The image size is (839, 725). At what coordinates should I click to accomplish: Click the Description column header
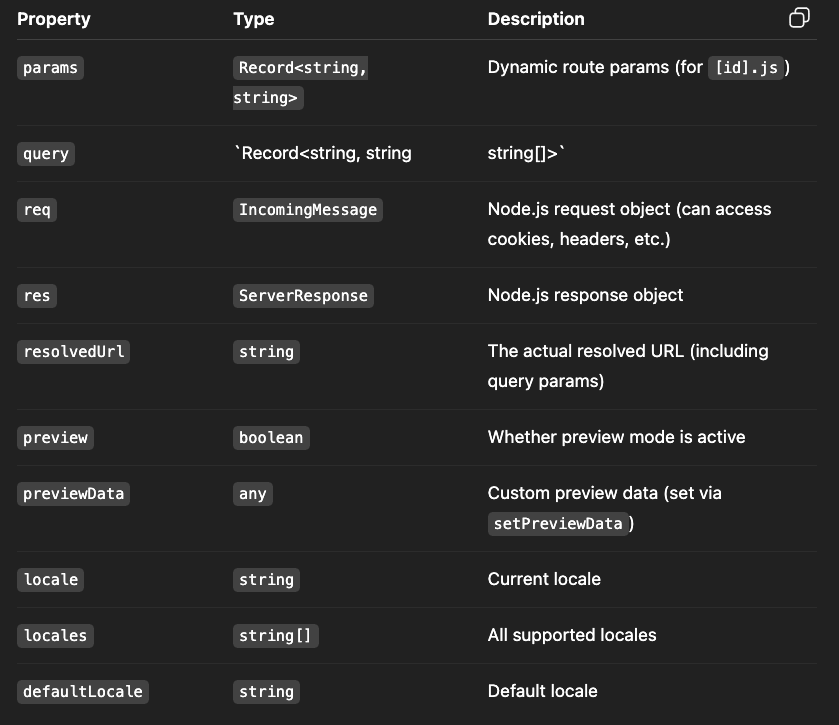coord(536,19)
